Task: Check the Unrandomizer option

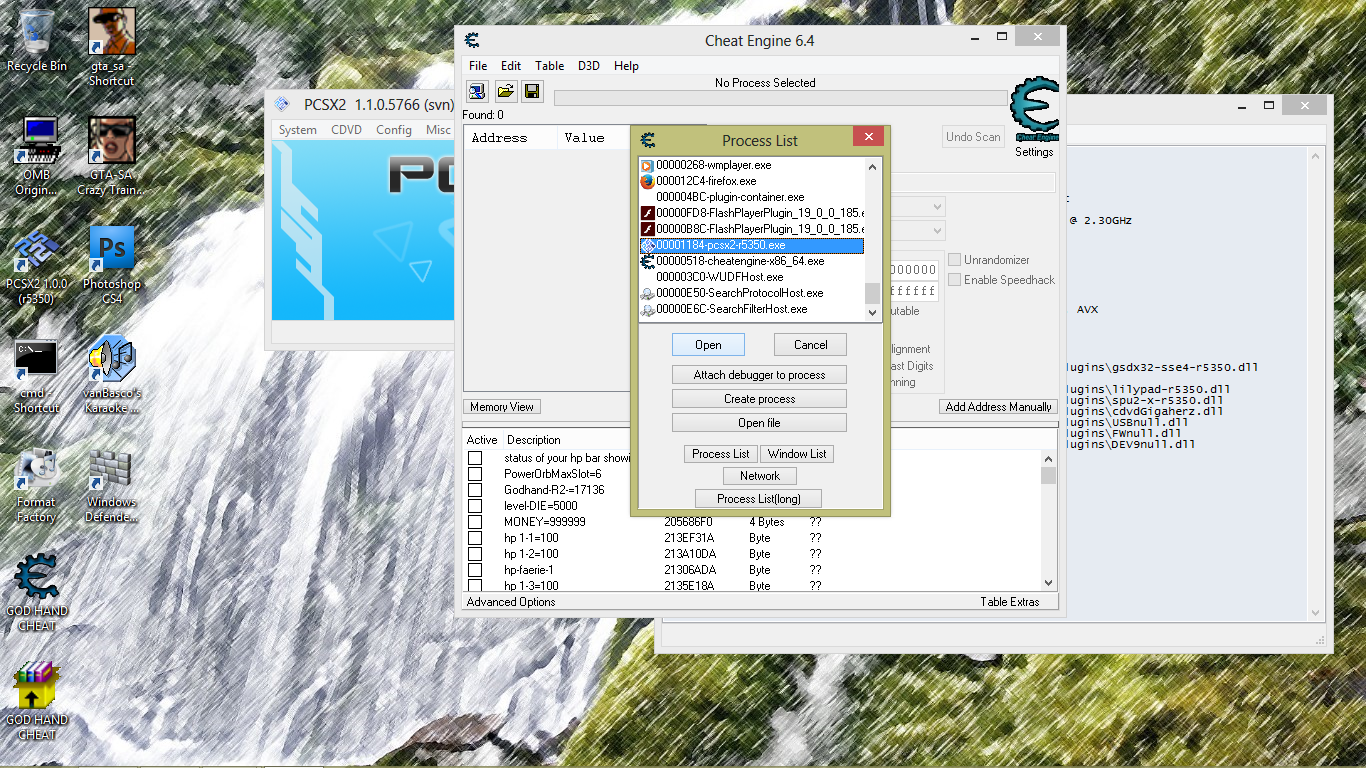Action: 954,260
